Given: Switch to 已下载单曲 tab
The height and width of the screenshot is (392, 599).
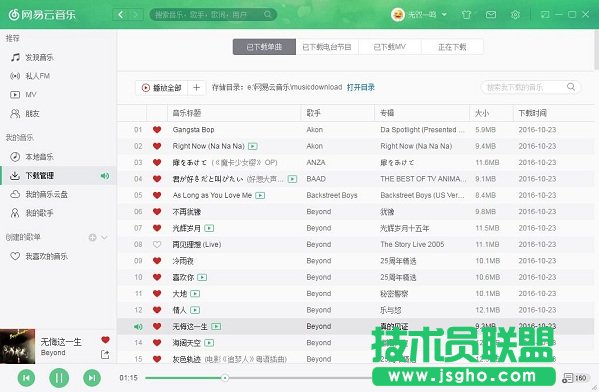Looking at the screenshot, I should (264, 47).
